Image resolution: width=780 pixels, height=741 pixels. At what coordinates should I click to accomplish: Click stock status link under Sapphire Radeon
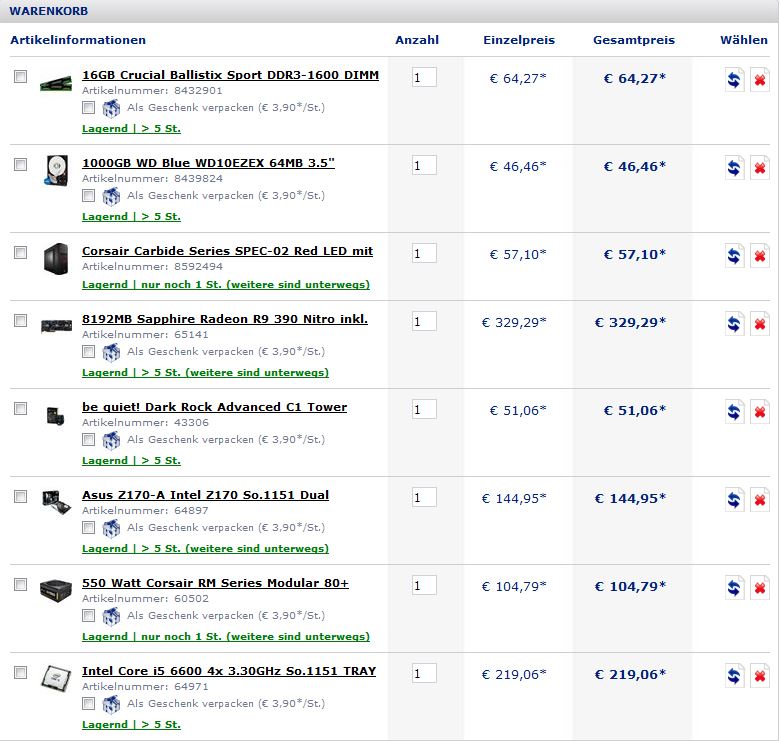coord(205,373)
